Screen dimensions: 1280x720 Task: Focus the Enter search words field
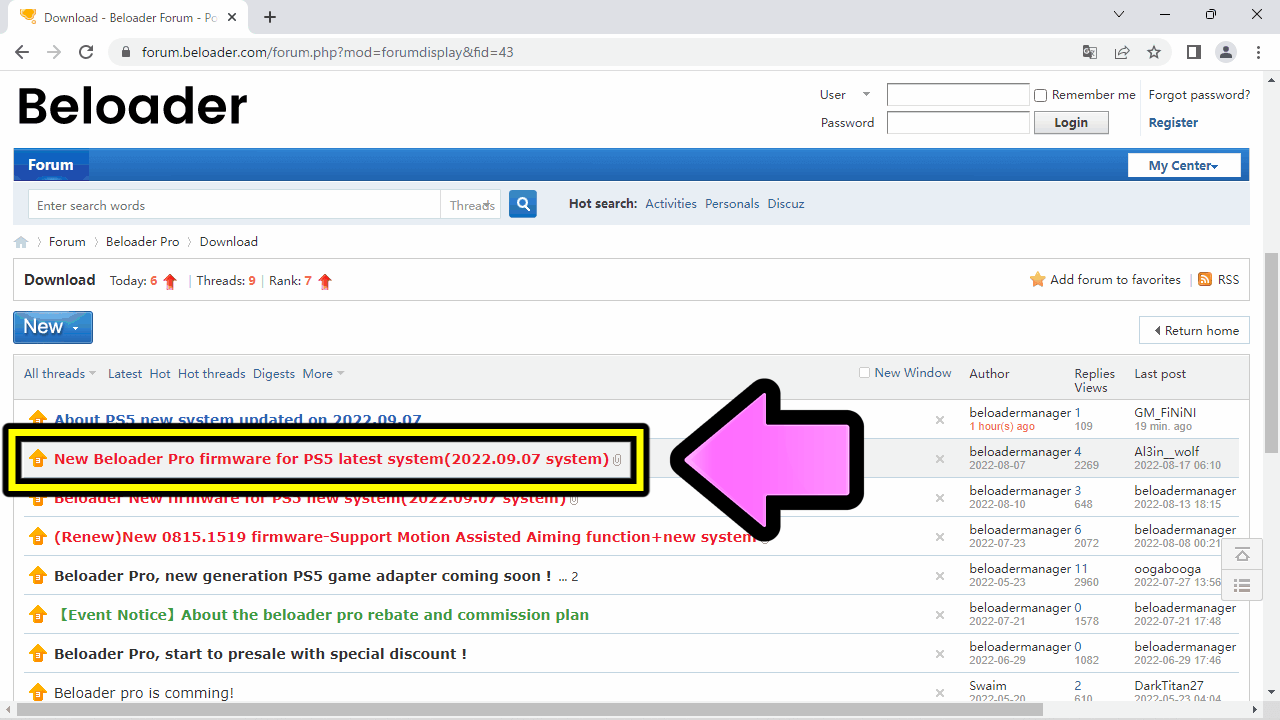(234, 205)
